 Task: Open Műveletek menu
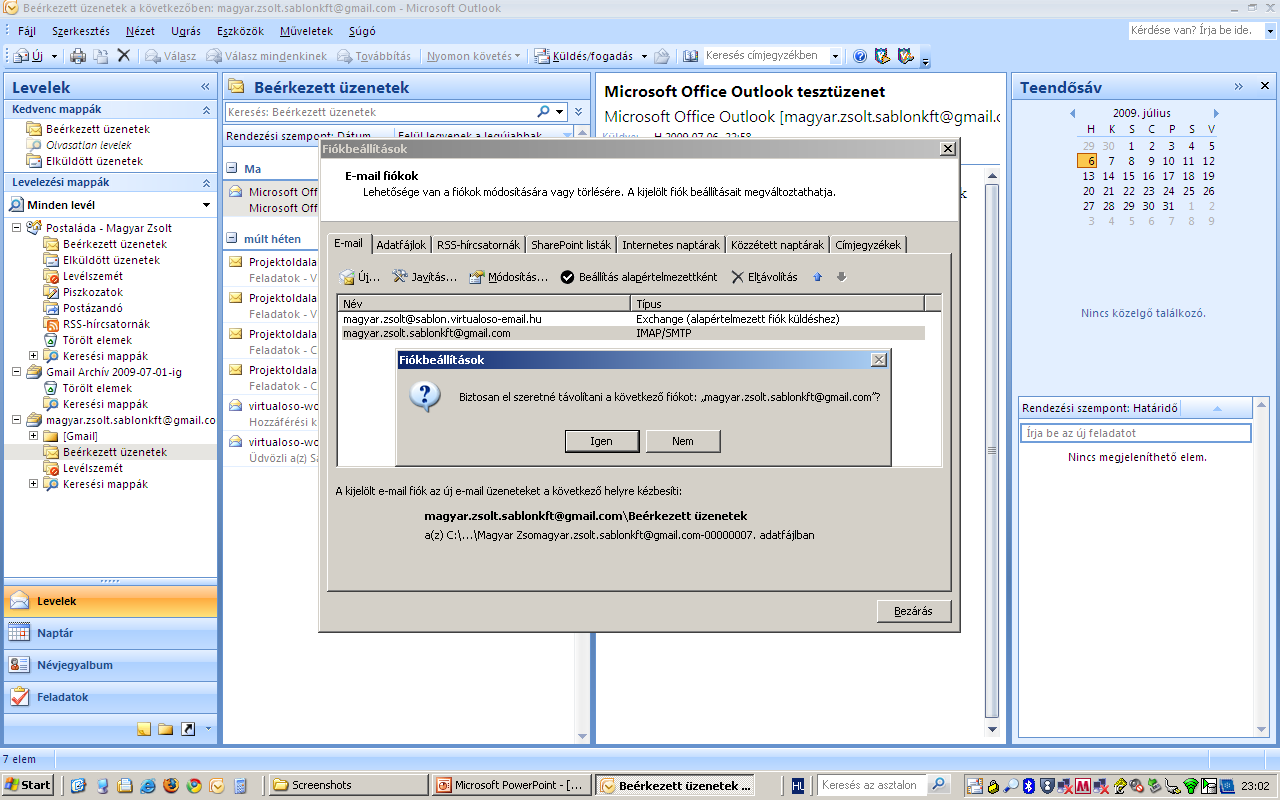pos(306,31)
